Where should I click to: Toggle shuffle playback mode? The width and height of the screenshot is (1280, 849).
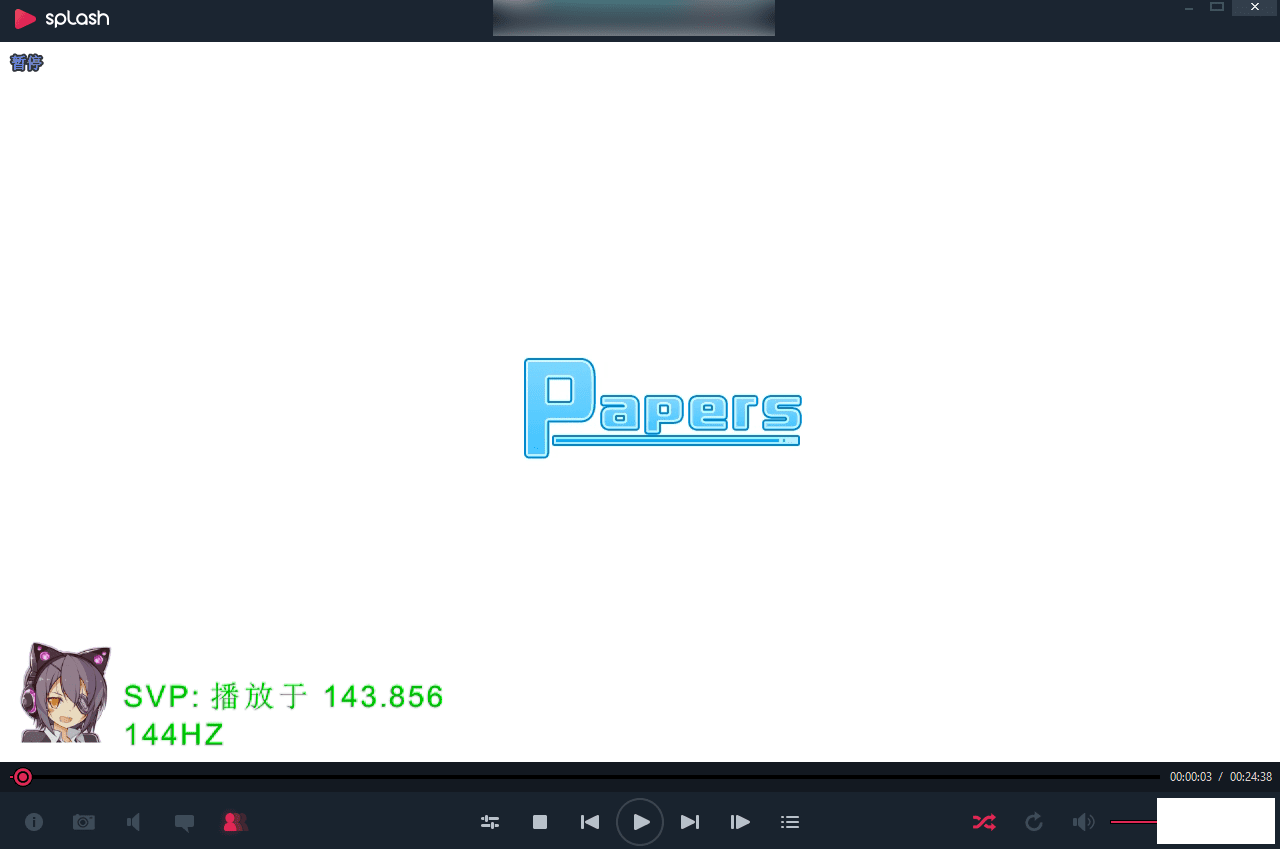(984, 822)
